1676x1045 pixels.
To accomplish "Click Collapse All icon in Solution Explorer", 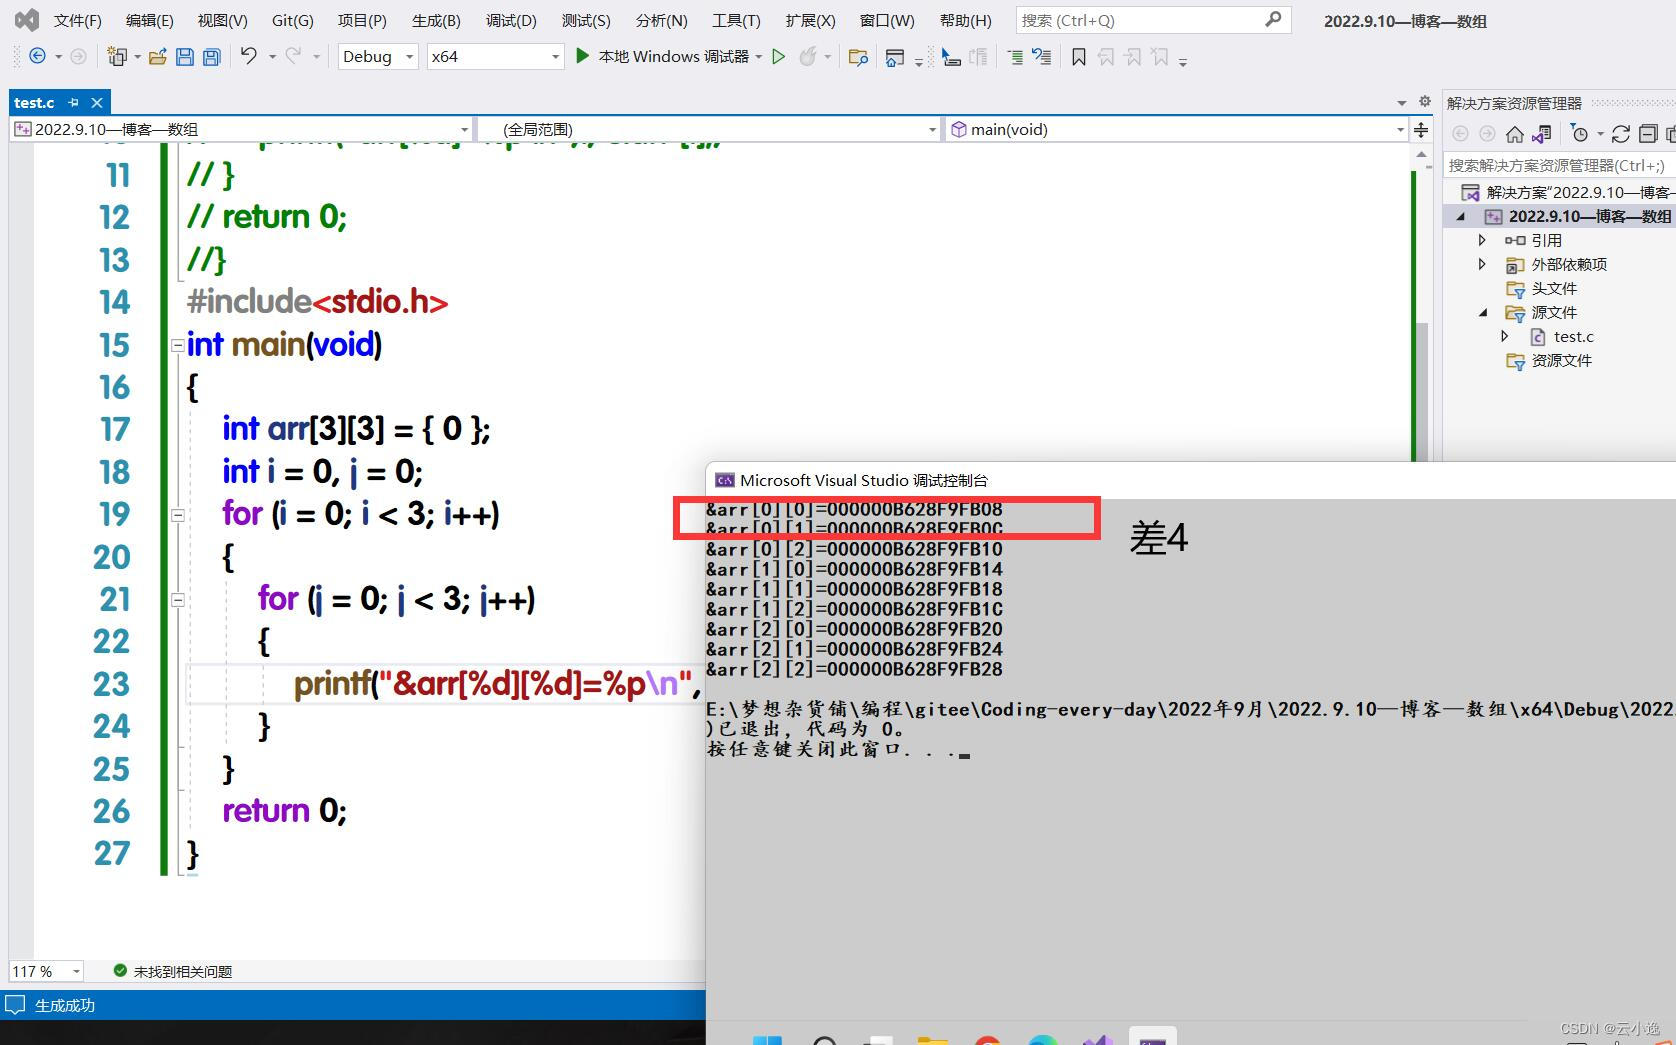I will point(1647,134).
